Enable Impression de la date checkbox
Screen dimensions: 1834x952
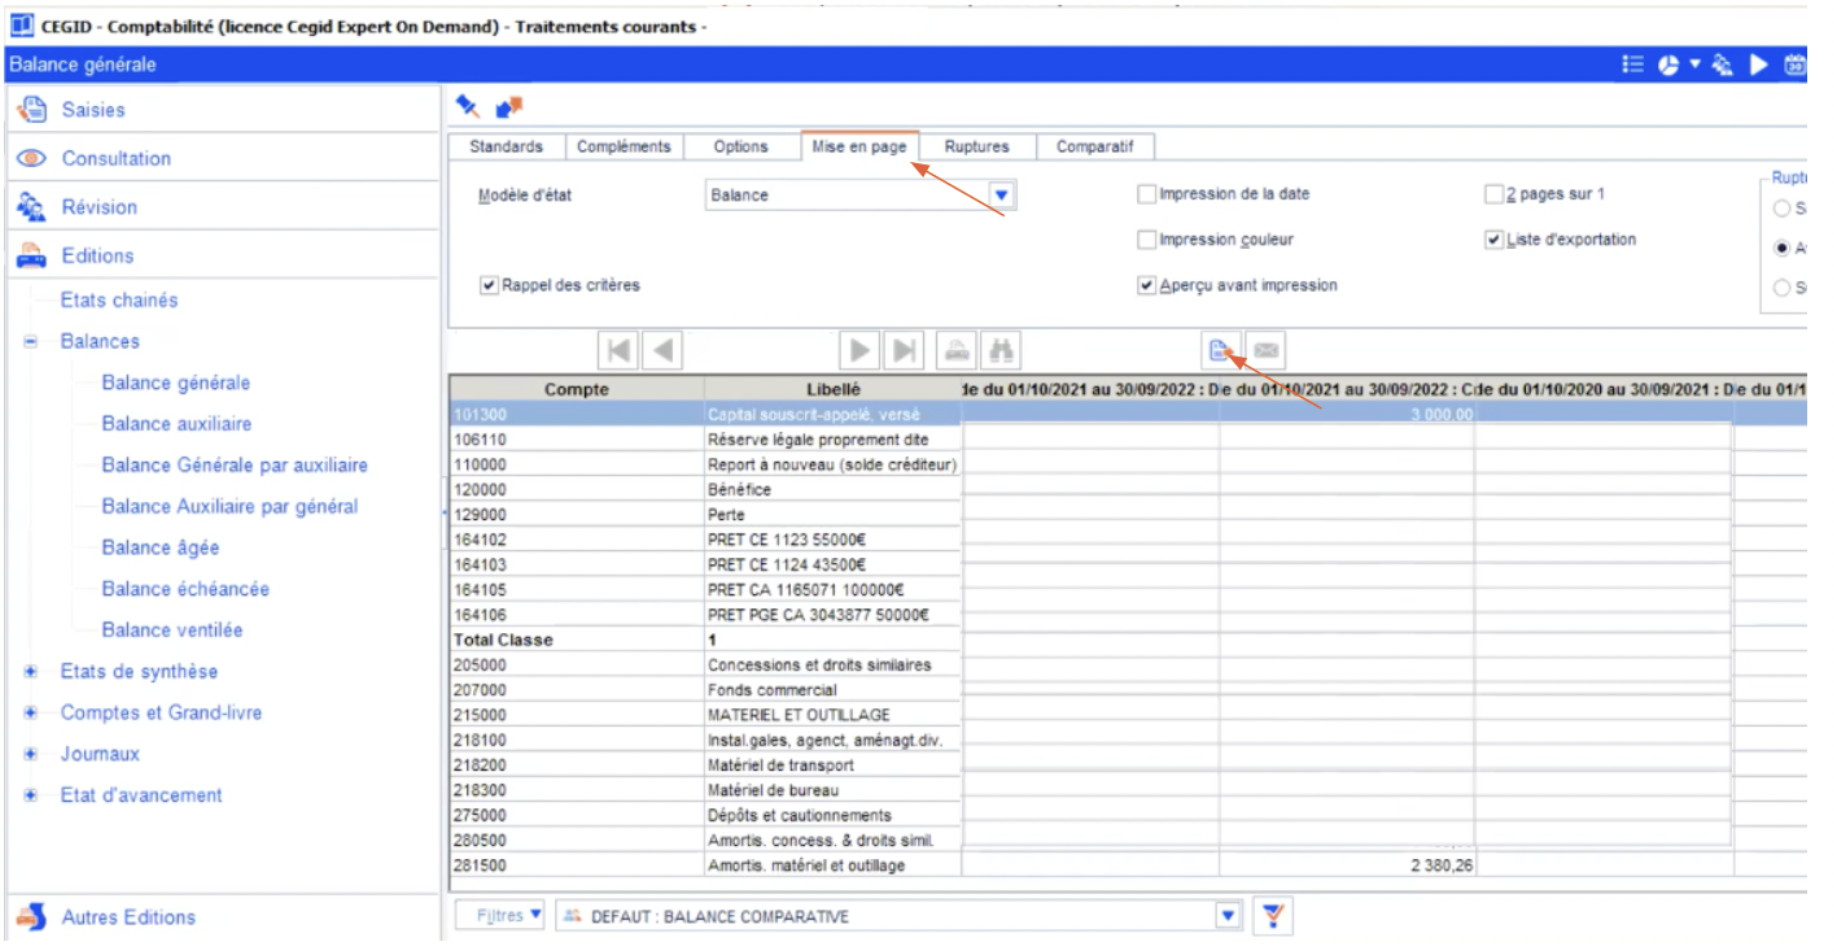pyautogui.click(x=1147, y=194)
